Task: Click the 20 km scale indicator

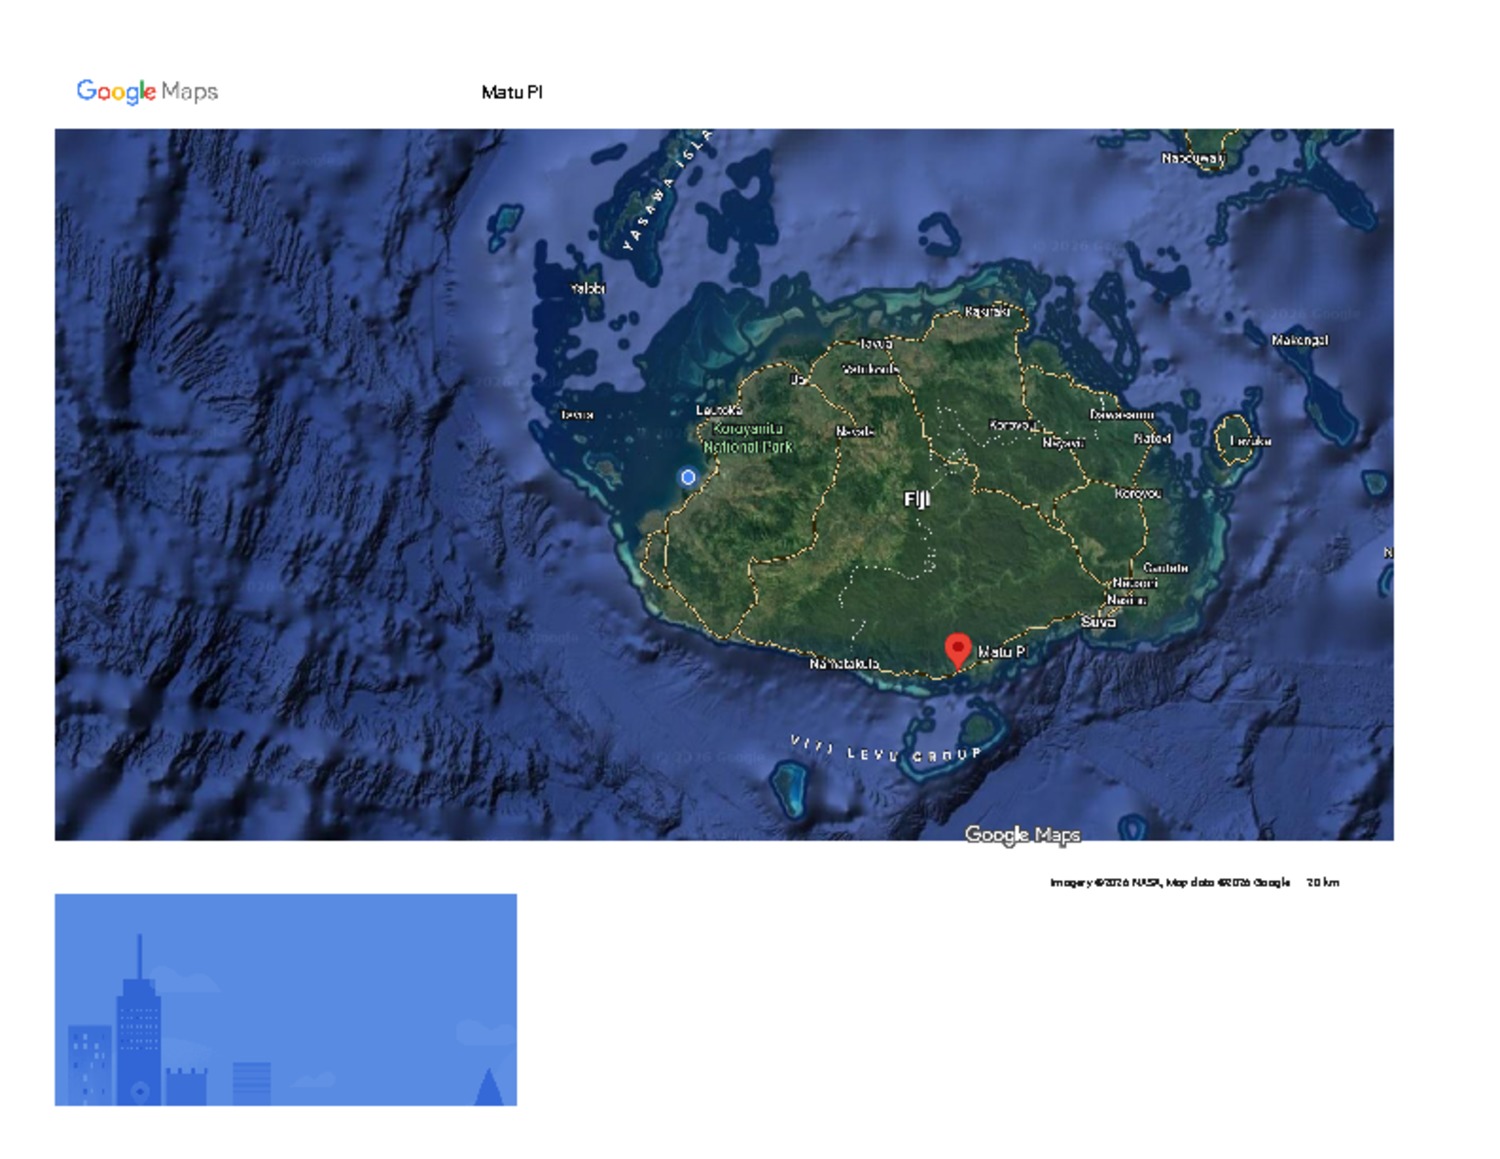Action: [1322, 882]
